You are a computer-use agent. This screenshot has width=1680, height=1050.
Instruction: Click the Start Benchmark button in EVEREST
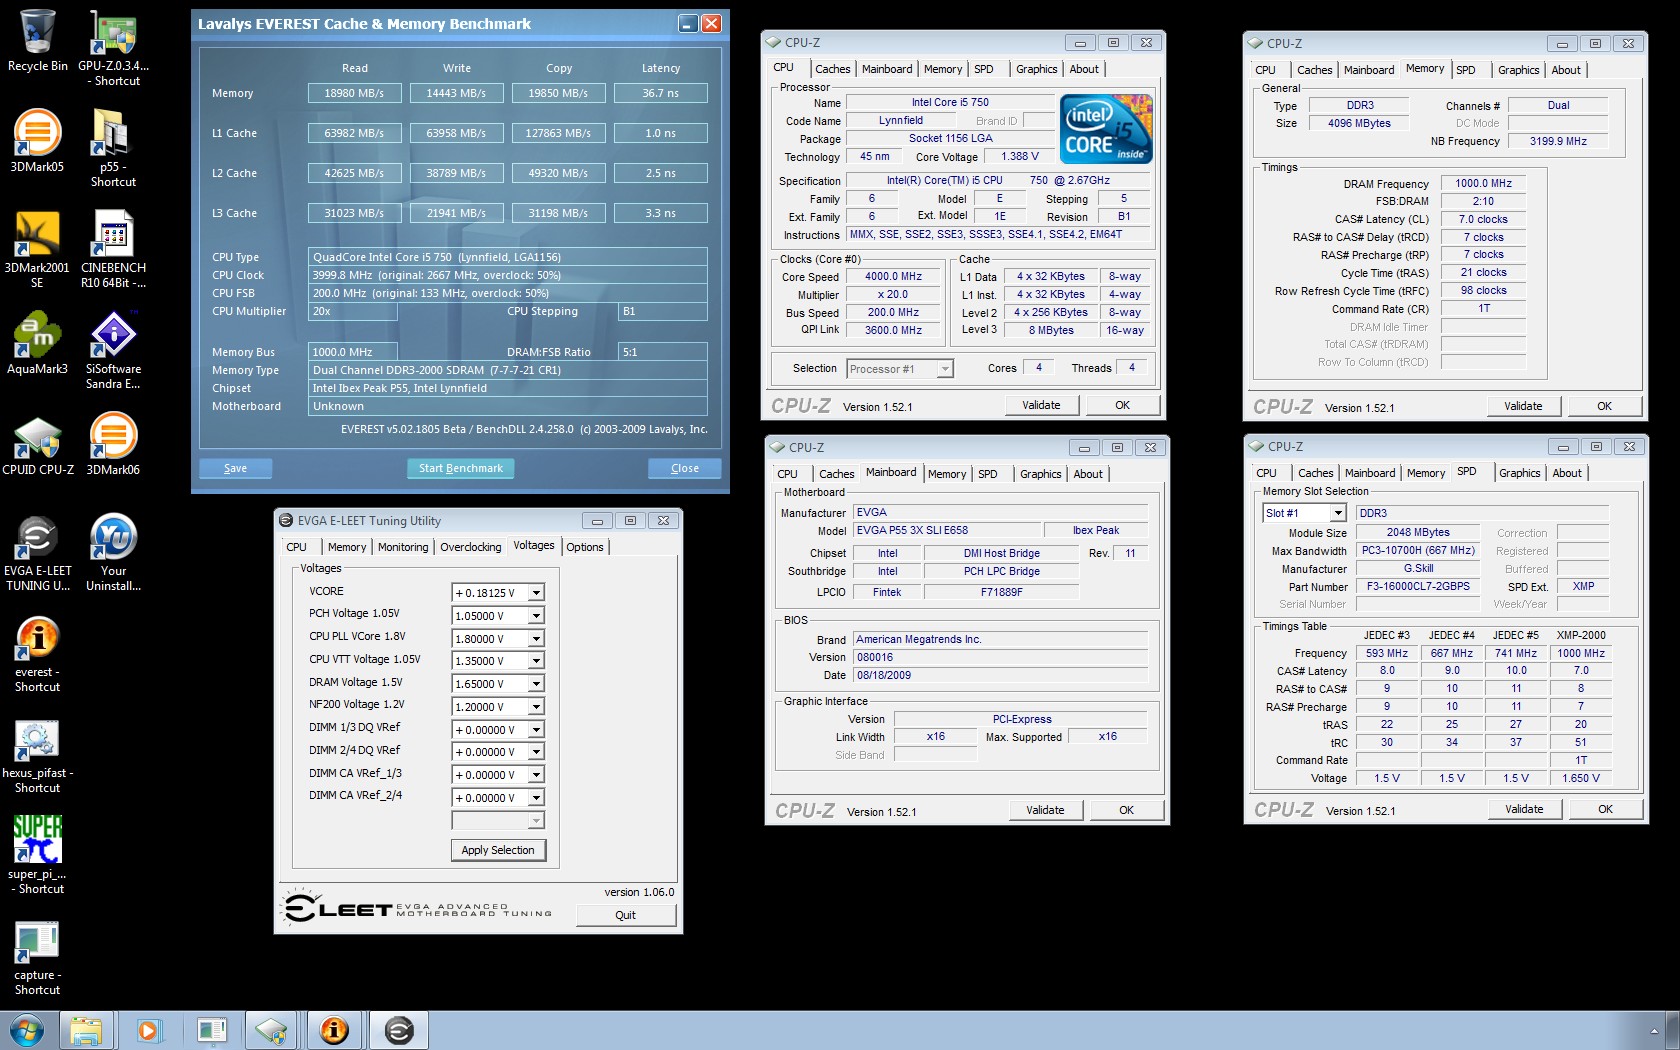point(461,468)
